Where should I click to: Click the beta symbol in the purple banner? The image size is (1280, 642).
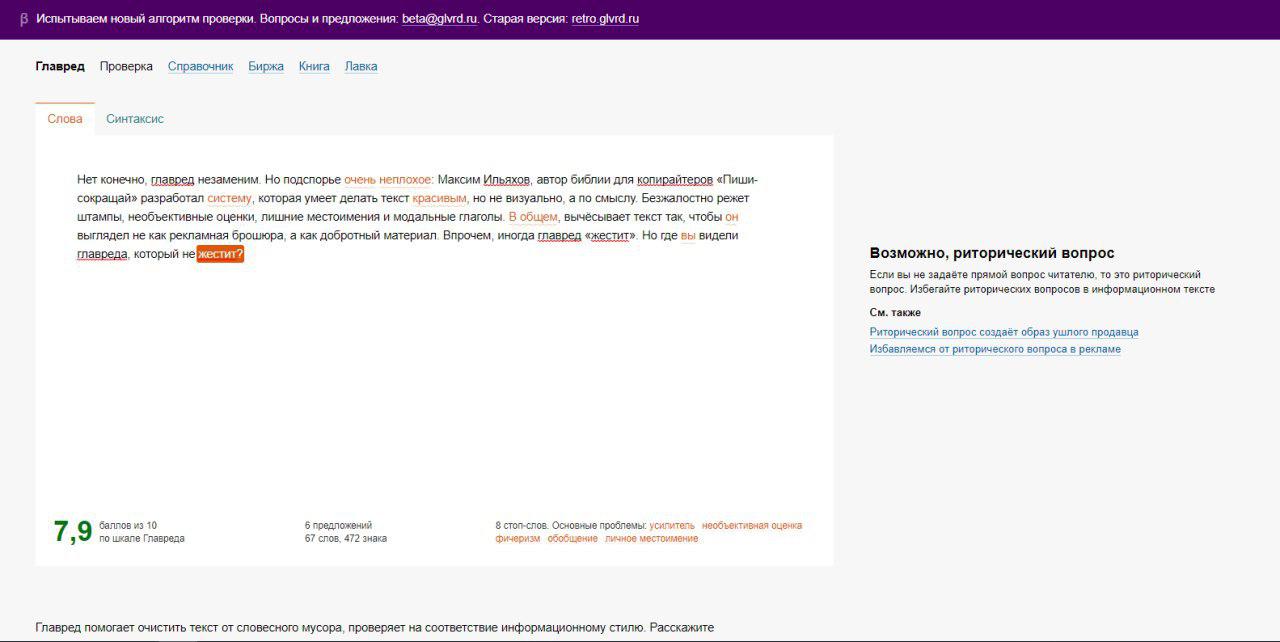pyautogui.click(x=24, y=19)
